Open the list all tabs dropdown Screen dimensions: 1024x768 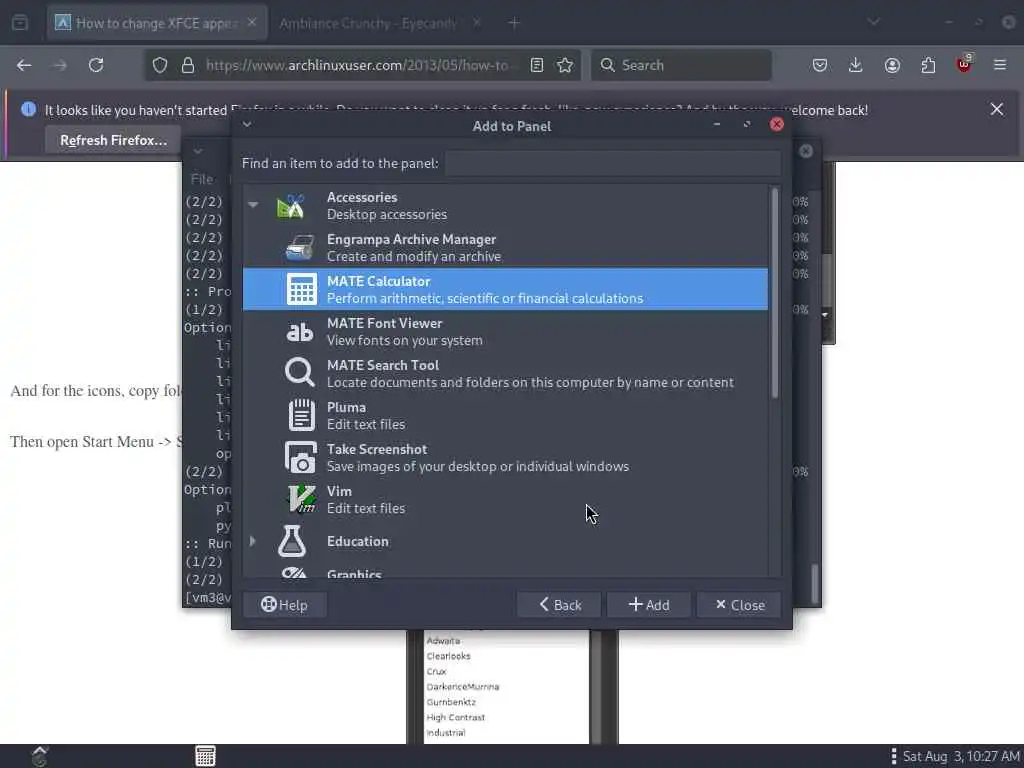[x=873, y=22]
